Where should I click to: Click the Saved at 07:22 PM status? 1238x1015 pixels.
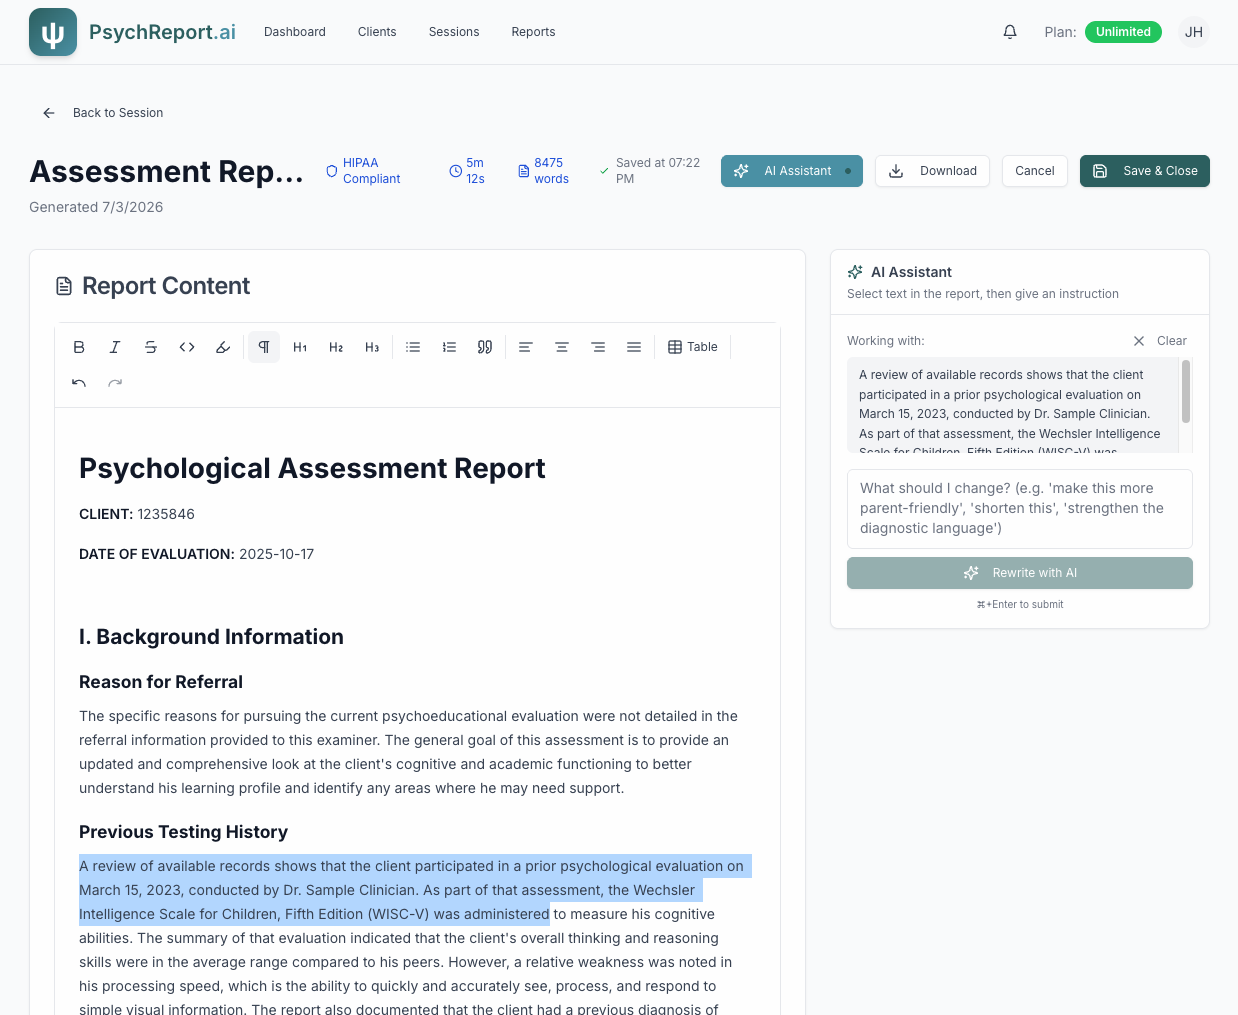649,171
